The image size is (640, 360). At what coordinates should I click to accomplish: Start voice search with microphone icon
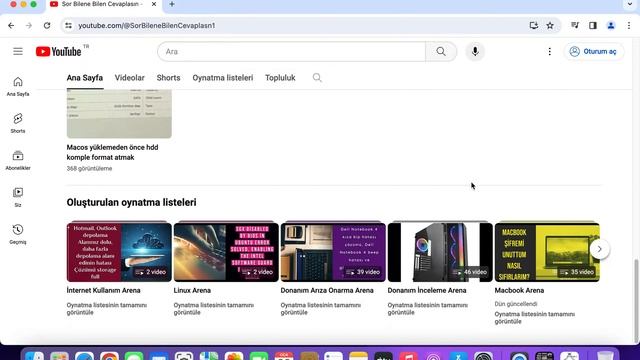(475, 51)
